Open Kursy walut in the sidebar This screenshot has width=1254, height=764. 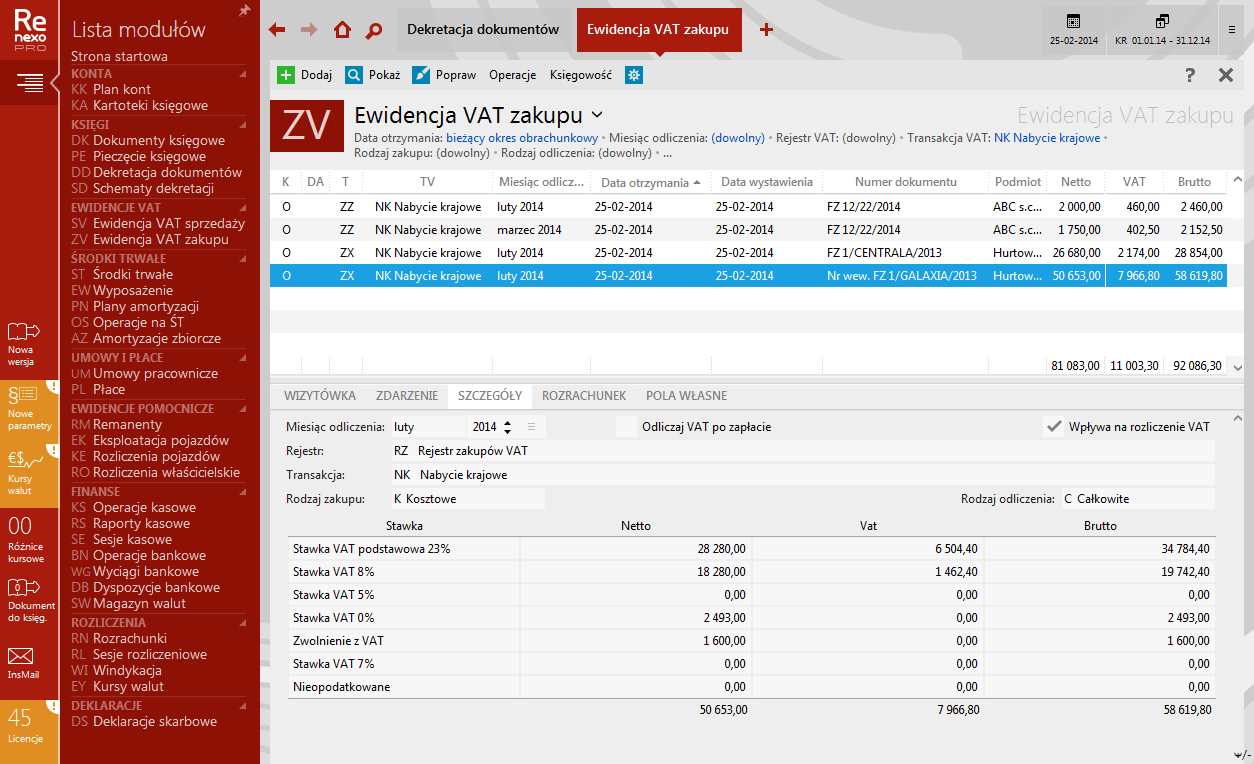pyautogui.click(x=30, y=472)
